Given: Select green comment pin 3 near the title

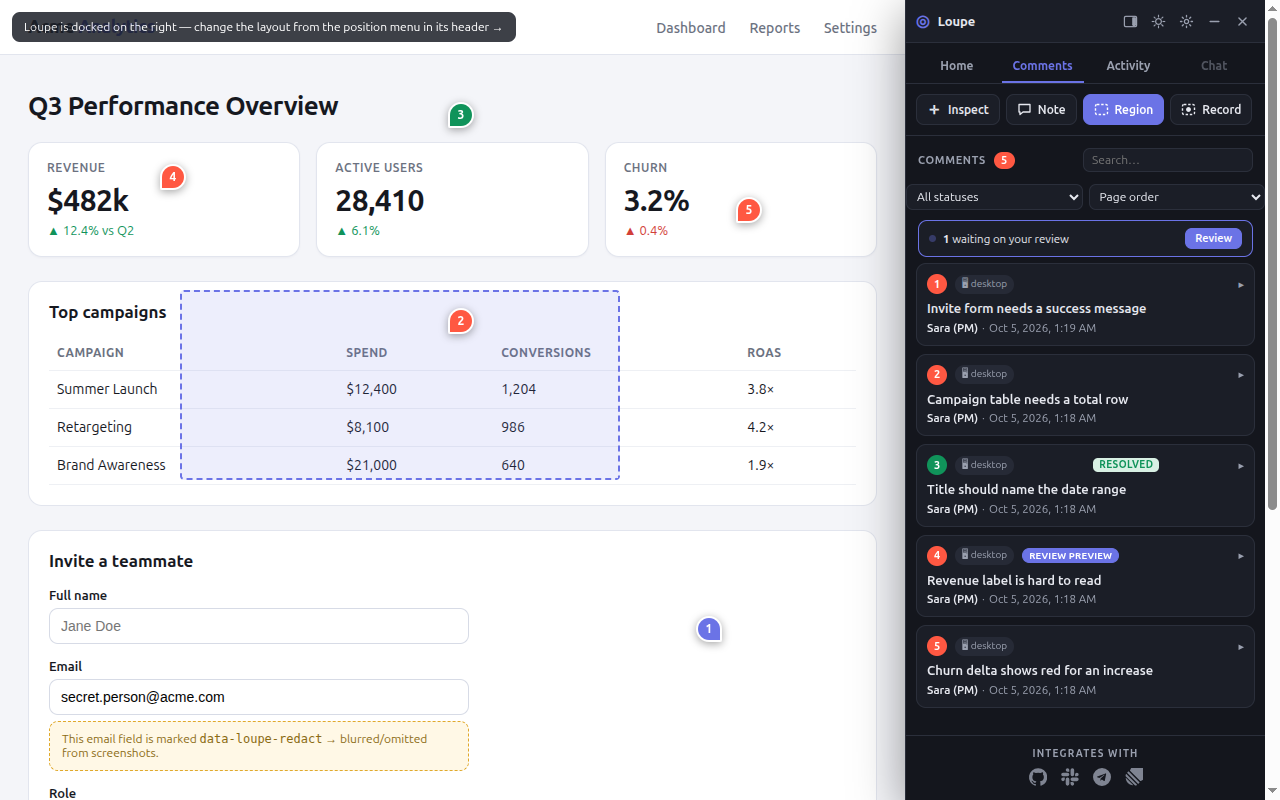Looking at the screenshot, I should coord(460,115).
